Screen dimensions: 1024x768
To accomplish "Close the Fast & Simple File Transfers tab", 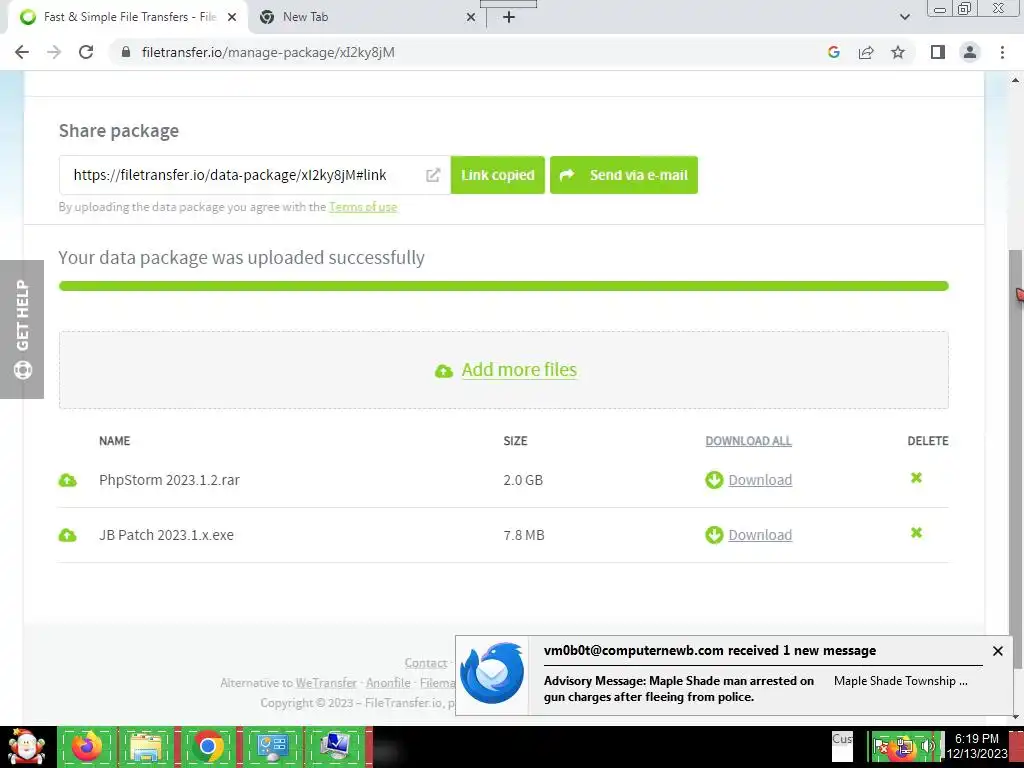I will click(231, 17).
